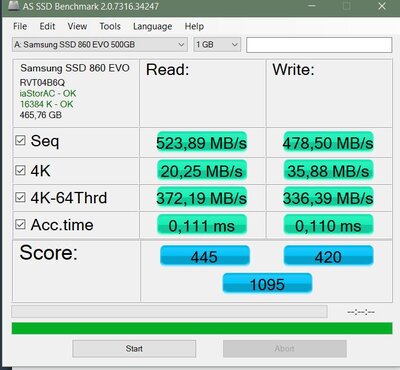This screenshot has height=370, width=400.
Task: Disable the 4K-64Thrd test checkbox
Action: pyautogui.click(x=20, y=197)
